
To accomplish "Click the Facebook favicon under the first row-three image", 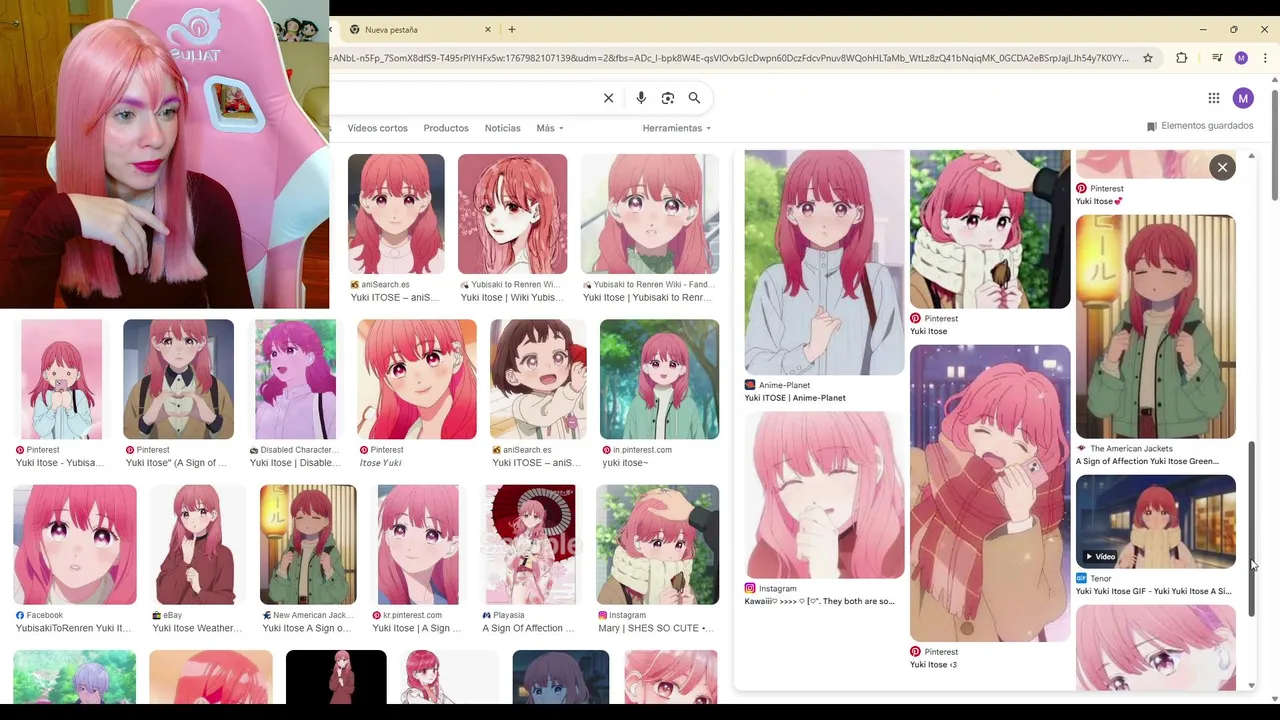I will [20, 615].
